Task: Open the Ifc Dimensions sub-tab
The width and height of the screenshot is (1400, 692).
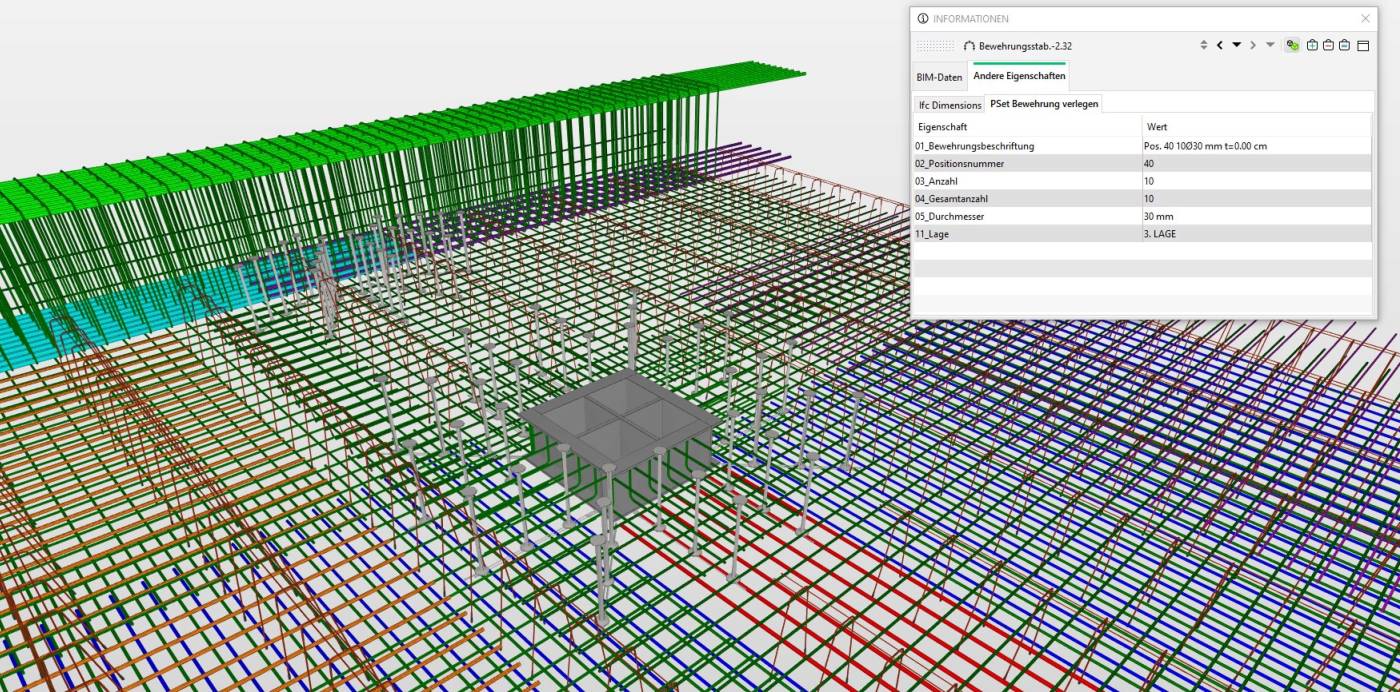Action: [x=949, y=105]
